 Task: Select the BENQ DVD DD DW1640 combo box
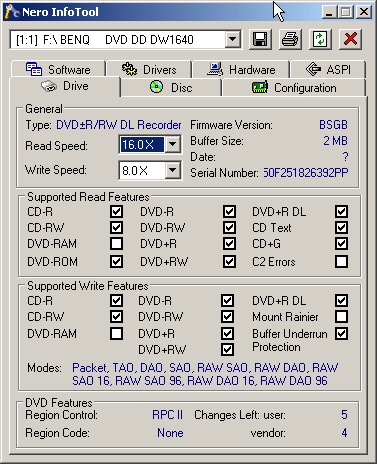tap(125, 40)
